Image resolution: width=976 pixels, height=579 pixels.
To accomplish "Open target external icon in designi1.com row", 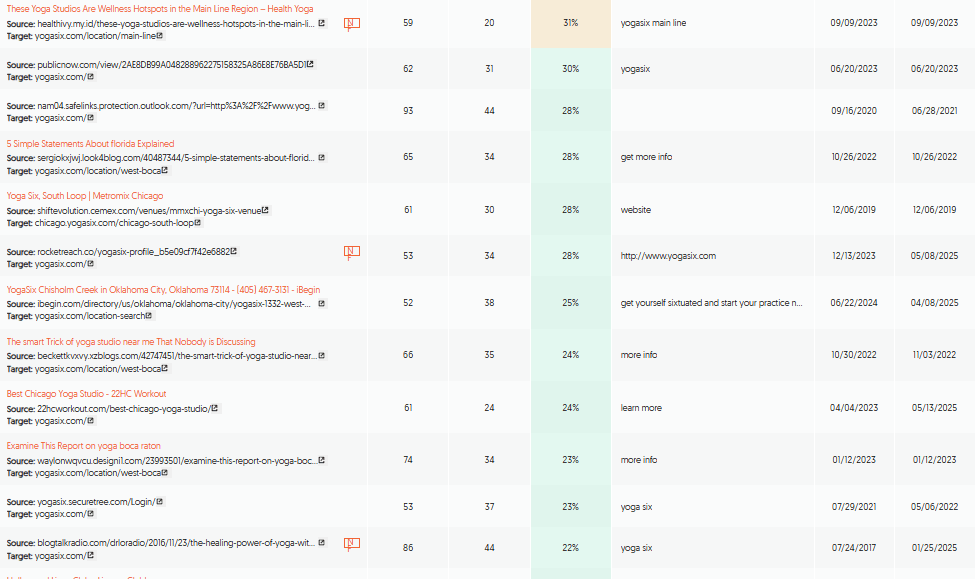I will (x=165, y=473).
